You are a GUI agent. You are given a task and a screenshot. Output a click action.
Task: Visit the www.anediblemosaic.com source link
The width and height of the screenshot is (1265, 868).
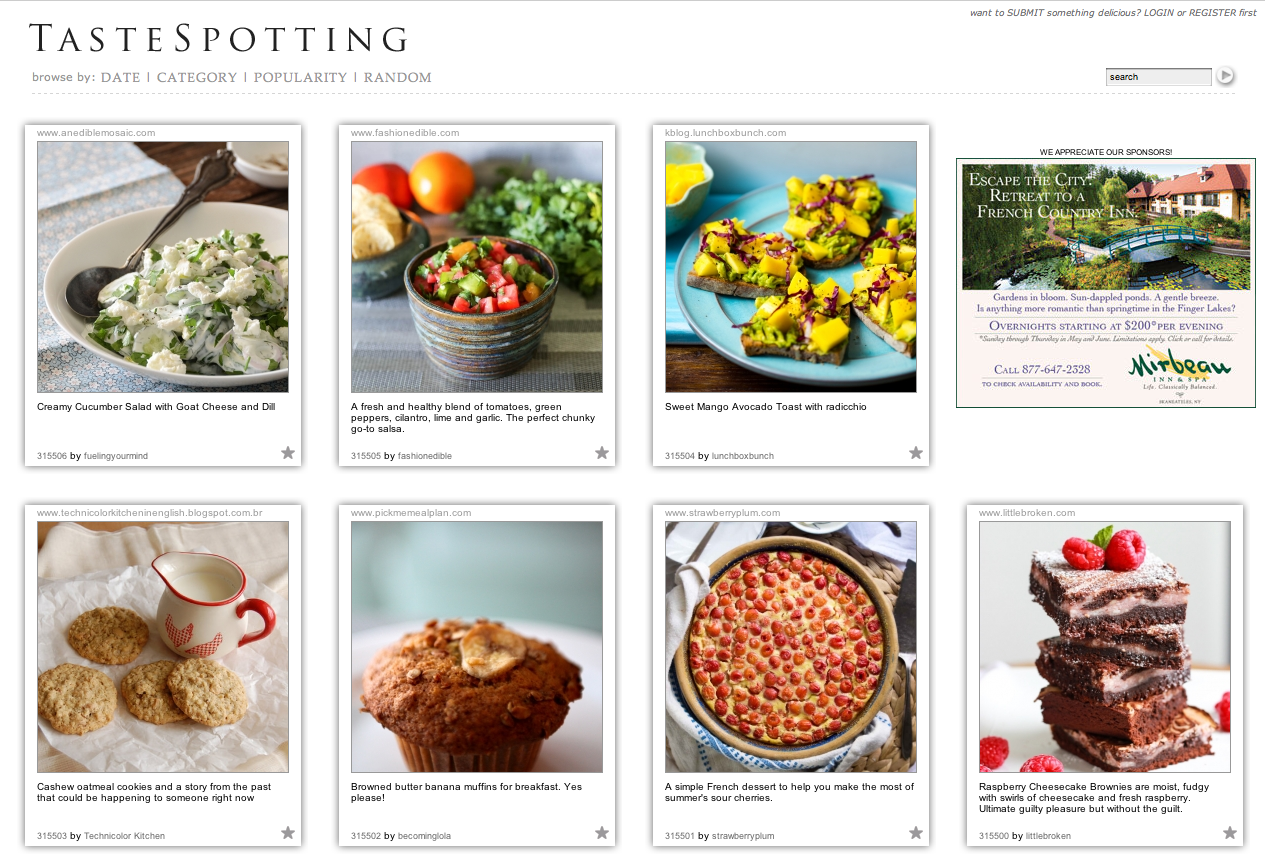point(96,133)
